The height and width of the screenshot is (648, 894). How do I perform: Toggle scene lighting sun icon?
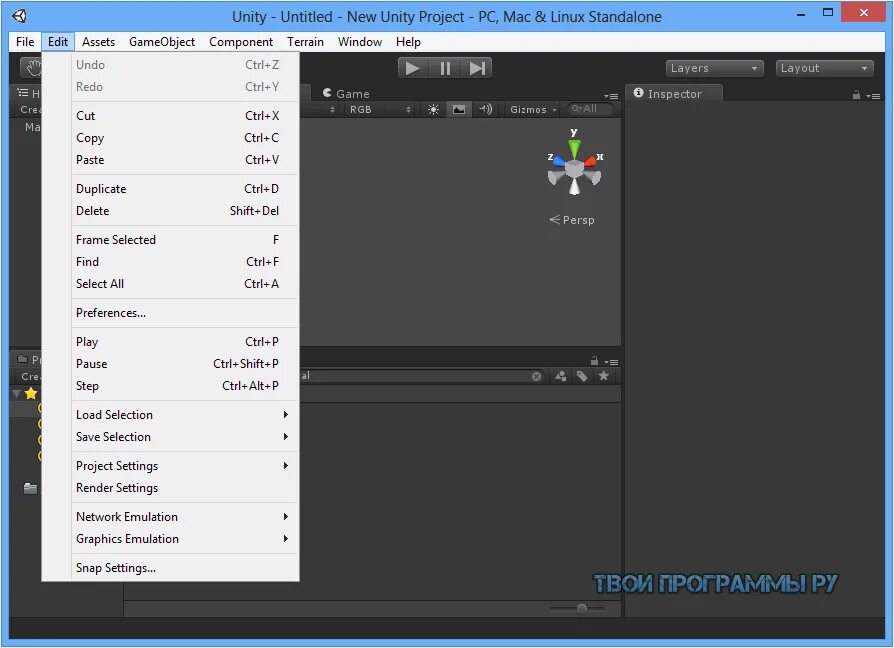pyautogui.click(x=433, y=109)
